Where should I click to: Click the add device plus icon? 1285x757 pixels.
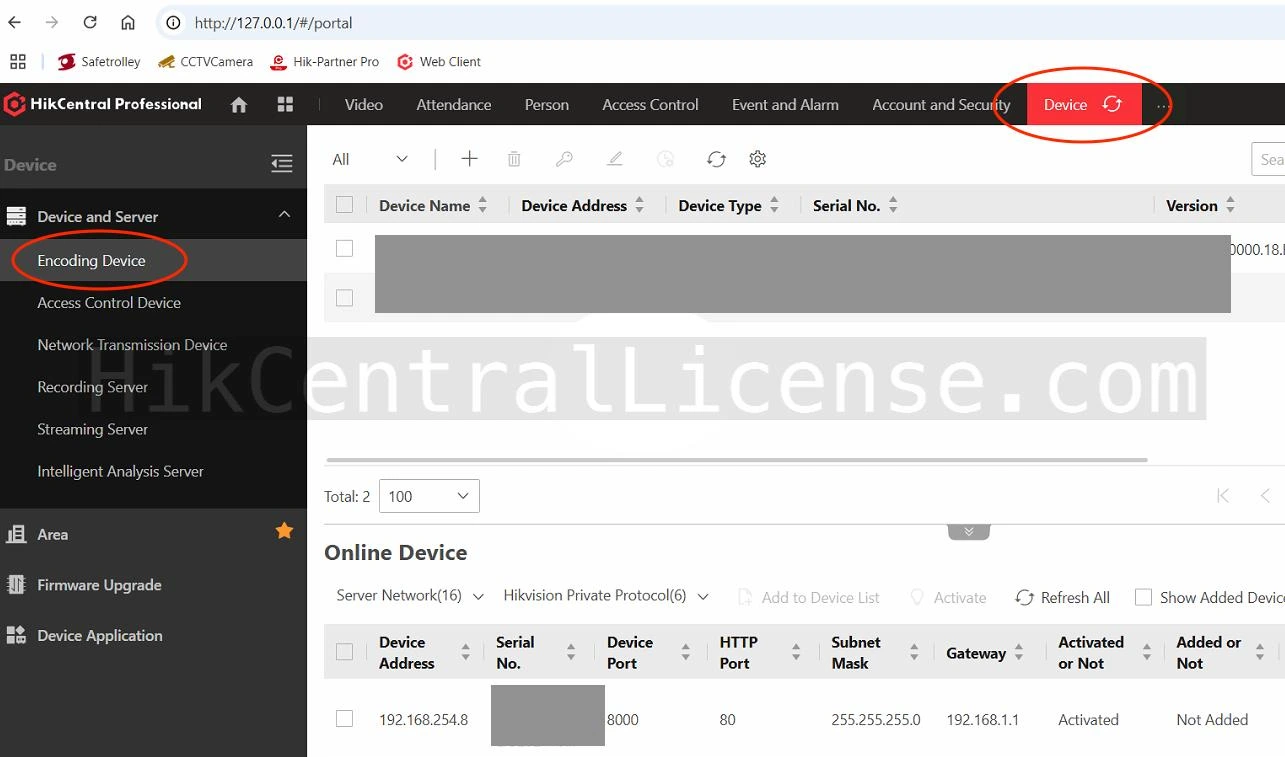coord(469,158)
